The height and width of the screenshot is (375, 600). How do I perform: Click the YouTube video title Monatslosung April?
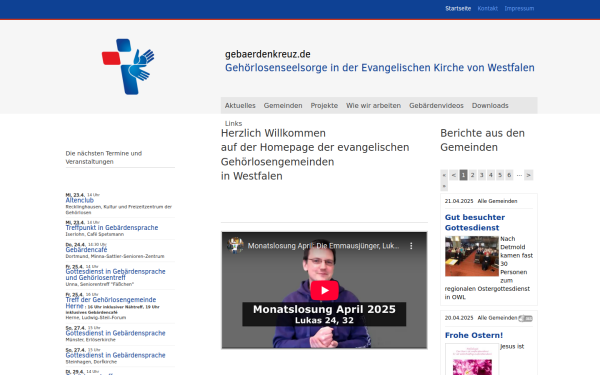point(323,246)
